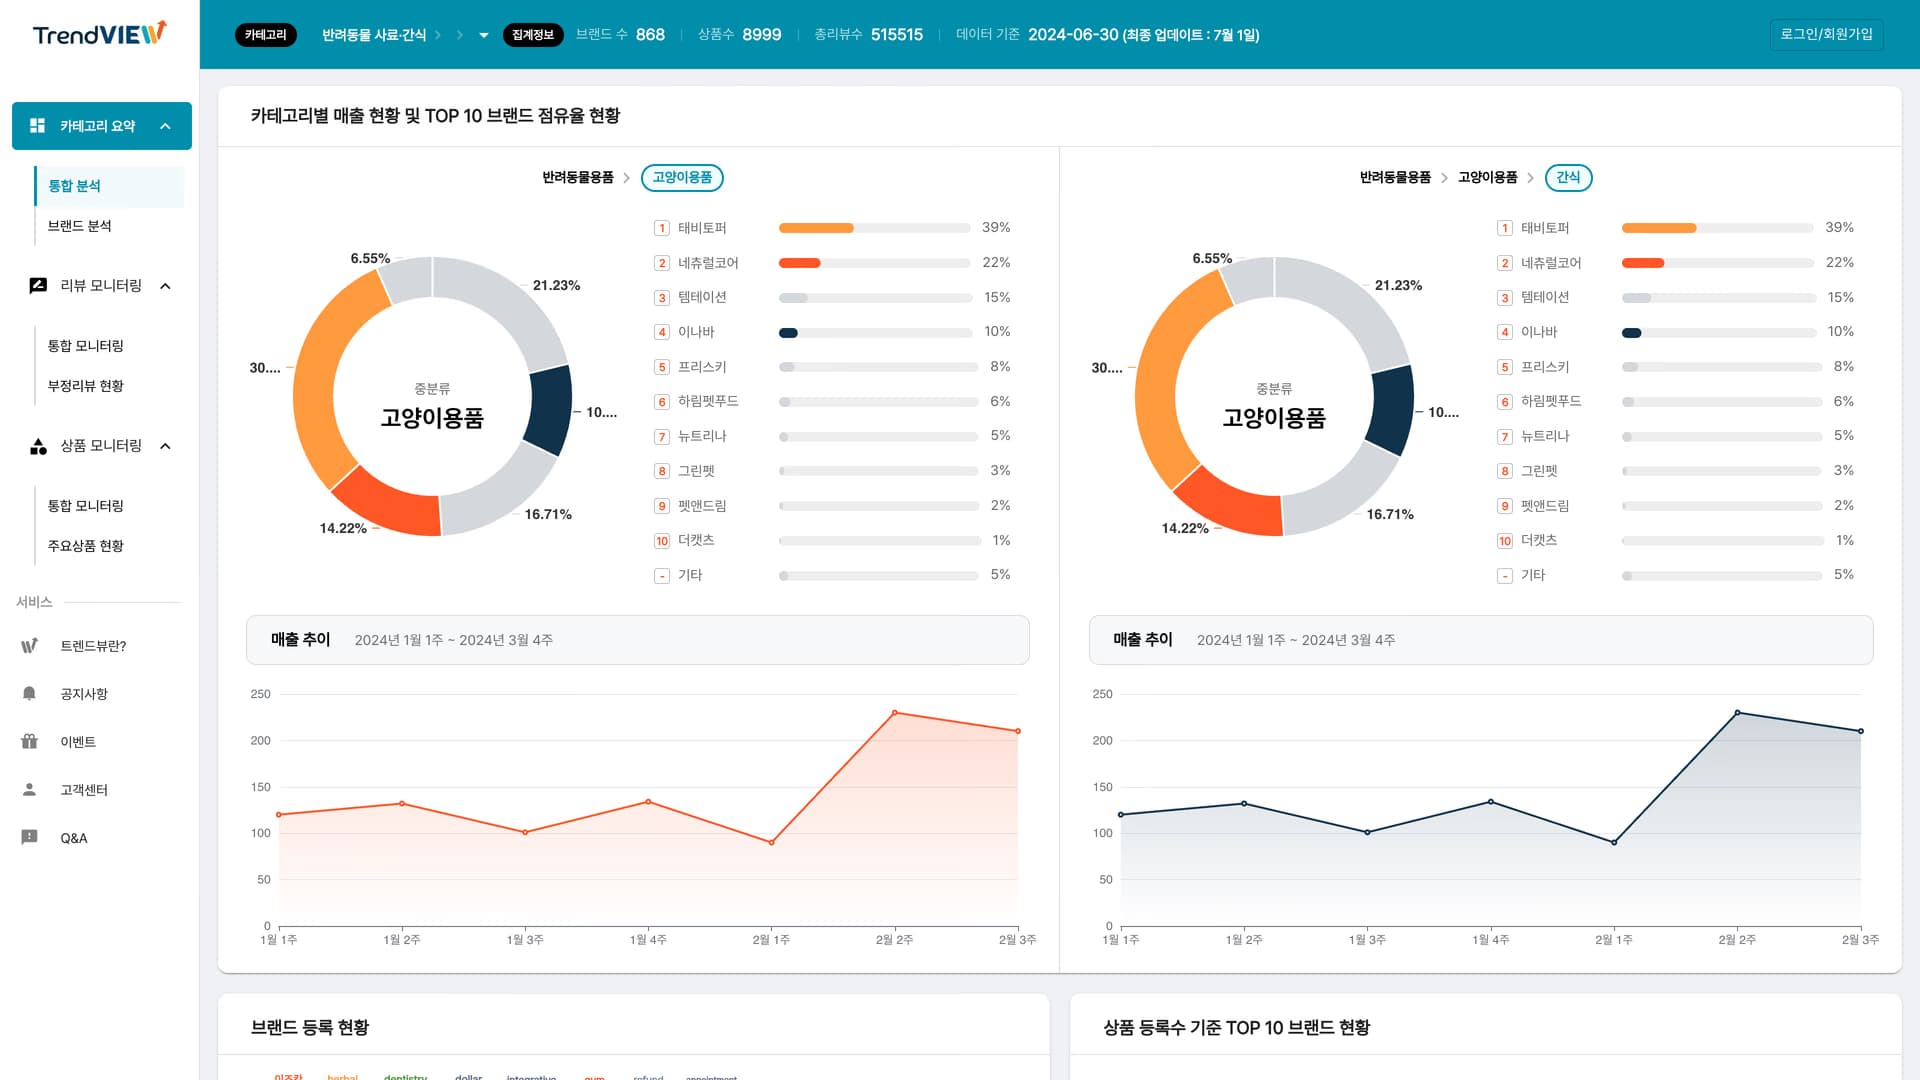This screenshot has height=1080, width=1920.
Task: Click Q&A service link
Action: click(x=74, y=838)
